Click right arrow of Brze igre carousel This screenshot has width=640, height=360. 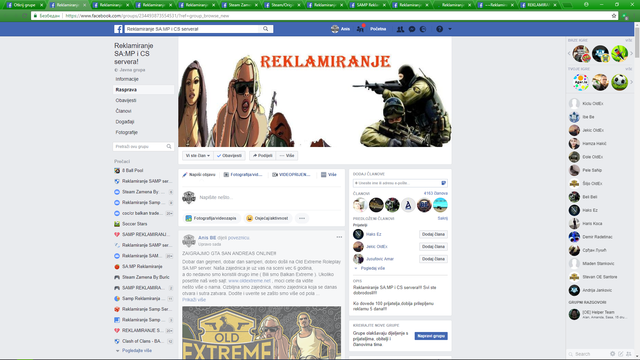click(631, 53)
